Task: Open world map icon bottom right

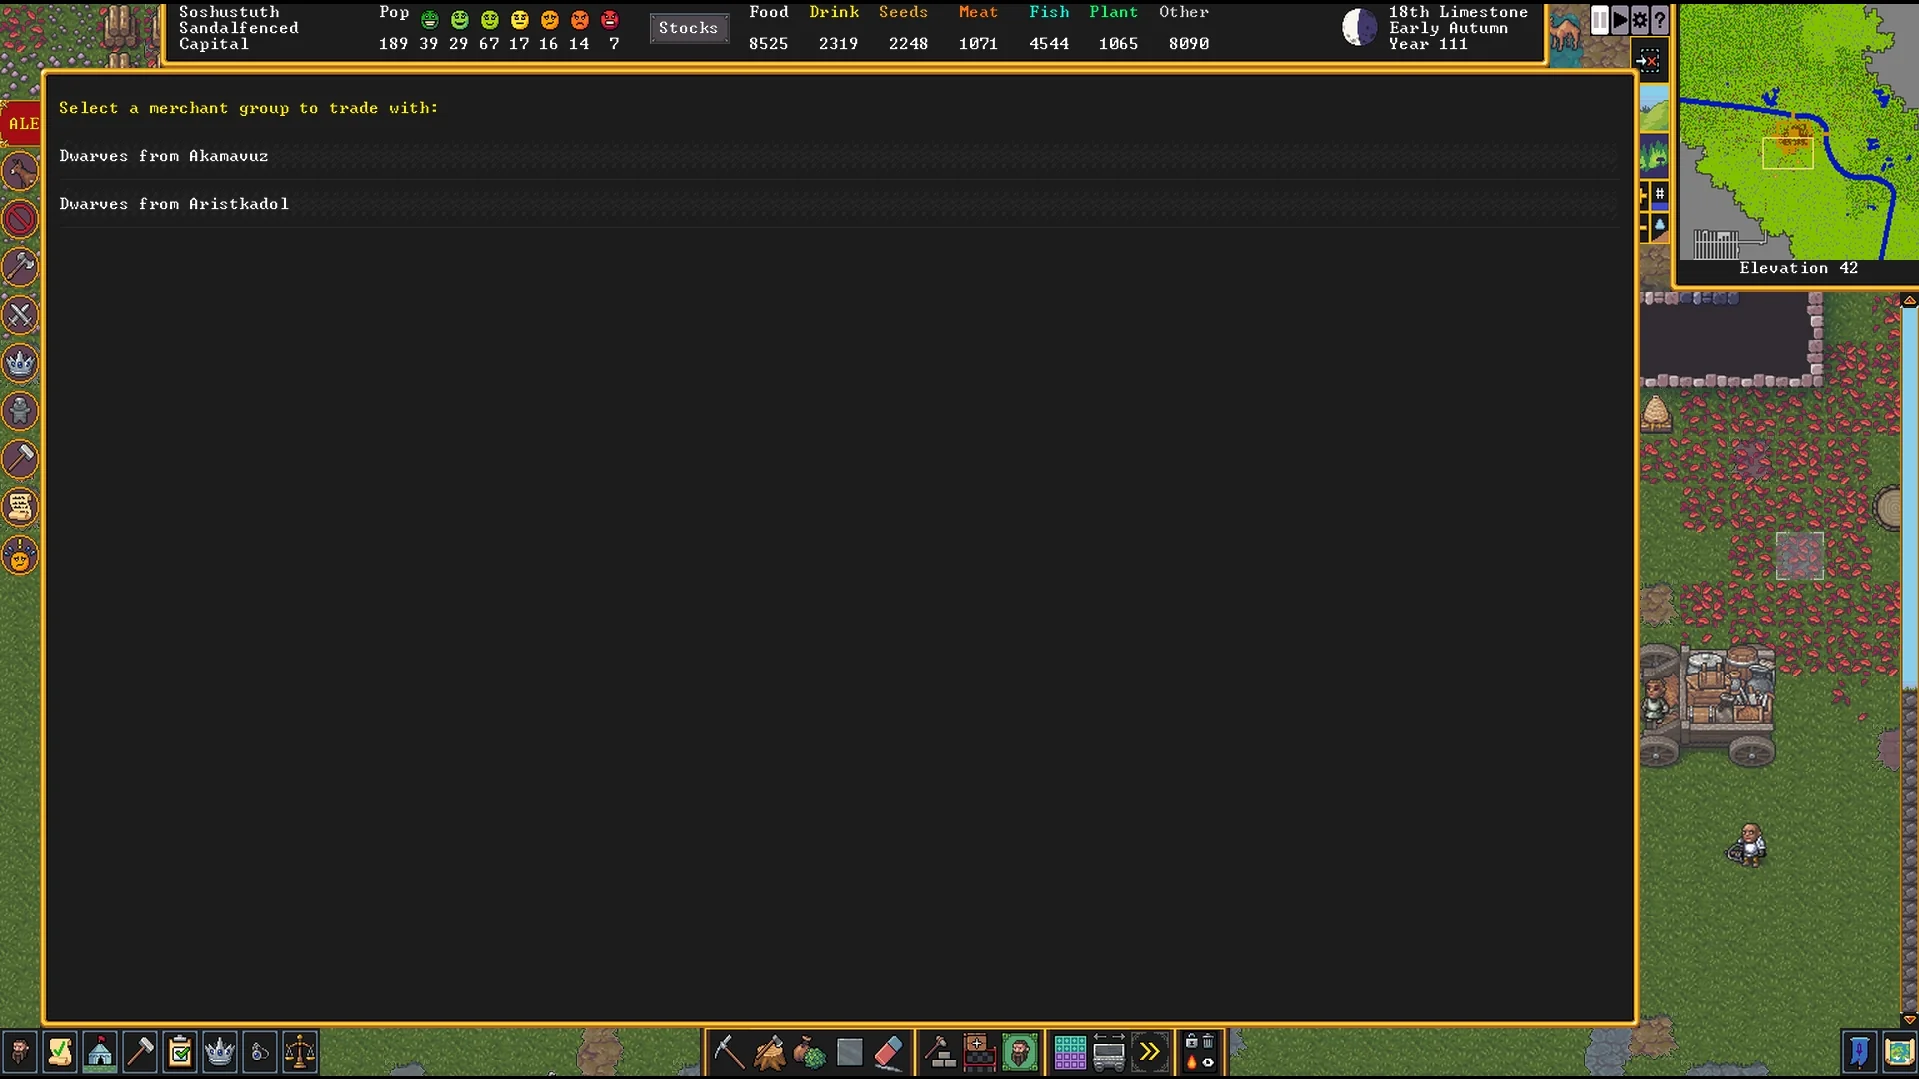Action: [x=1899, y=1052]
